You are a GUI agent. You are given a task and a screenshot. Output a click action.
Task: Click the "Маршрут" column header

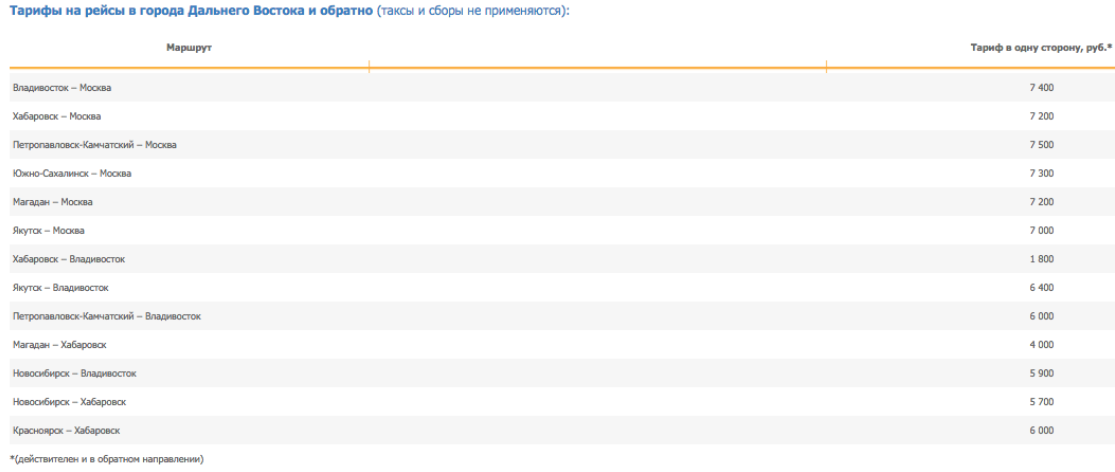click(x=189, y=47)
